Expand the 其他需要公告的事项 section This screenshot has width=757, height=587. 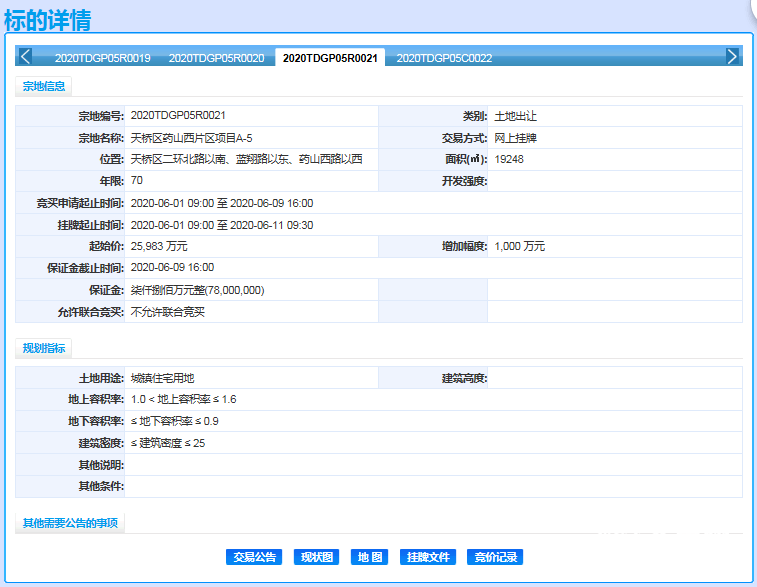pyautogui.click(x=70, y=523)
